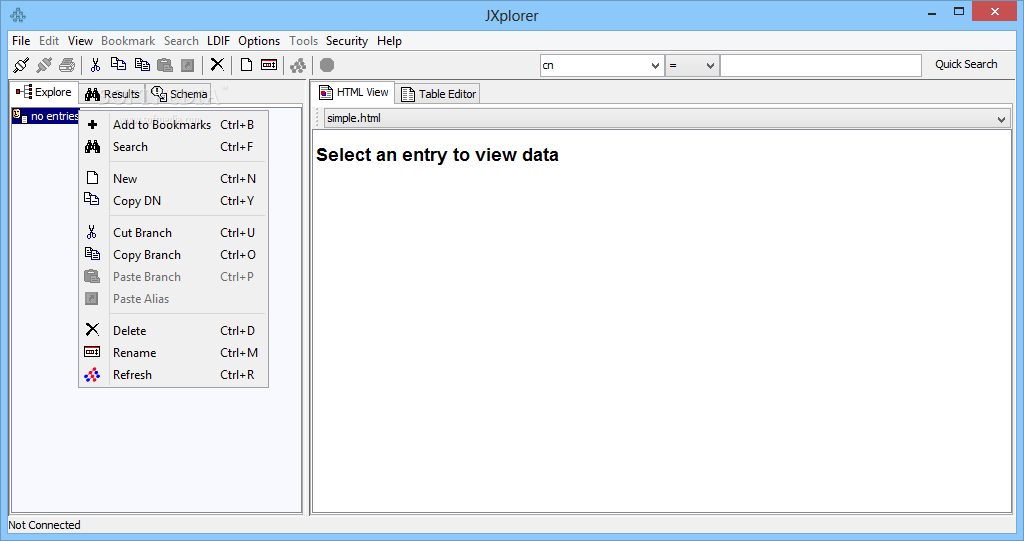Open the Edit menu
1024x541 pixels.
click(x=49, y=41)
